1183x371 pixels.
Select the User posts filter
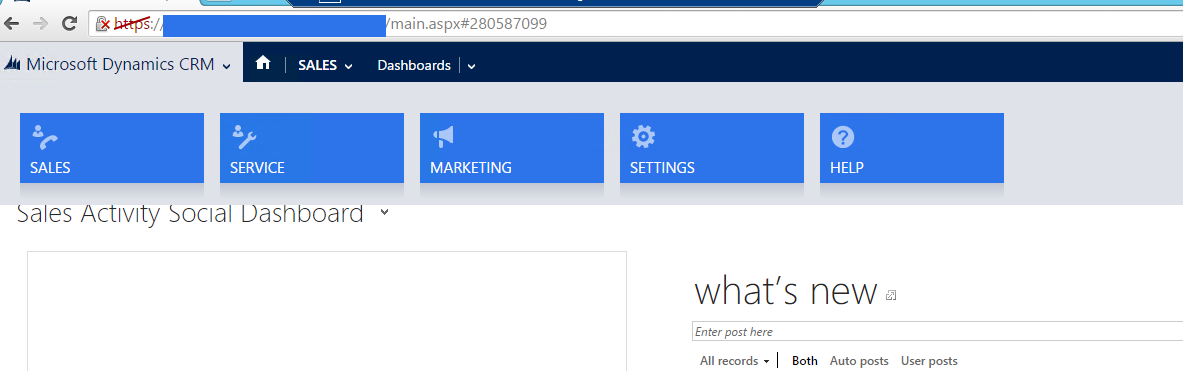[x=929, y=361]
